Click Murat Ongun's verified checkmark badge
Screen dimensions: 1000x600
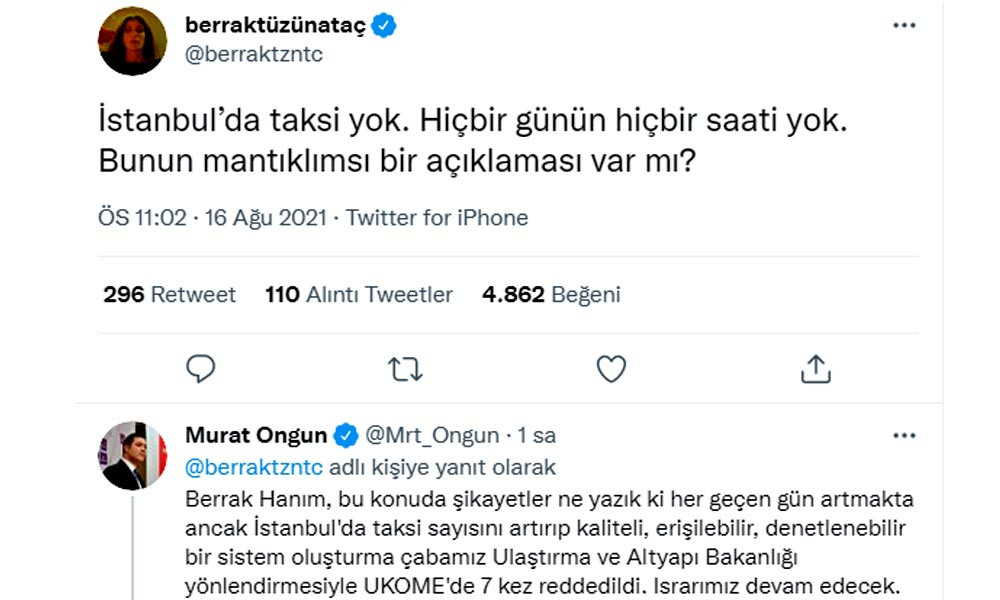(x=345, y=434)
